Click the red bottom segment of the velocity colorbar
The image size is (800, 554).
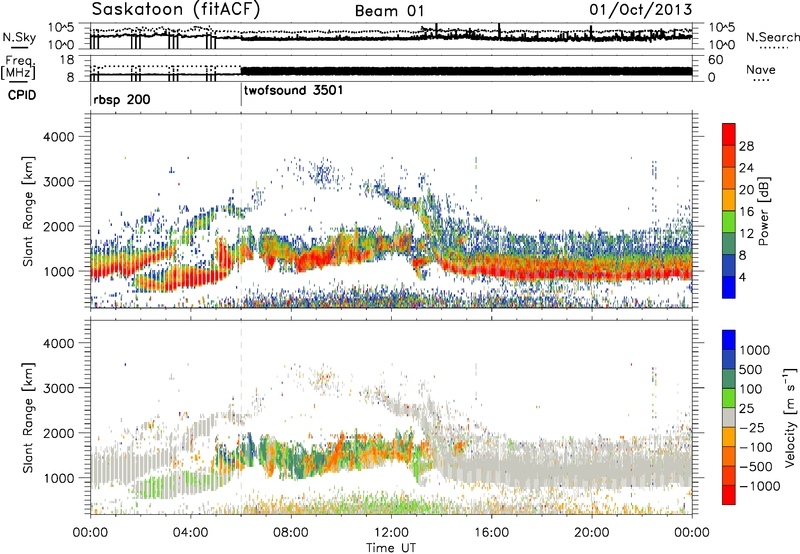point(729,495)
